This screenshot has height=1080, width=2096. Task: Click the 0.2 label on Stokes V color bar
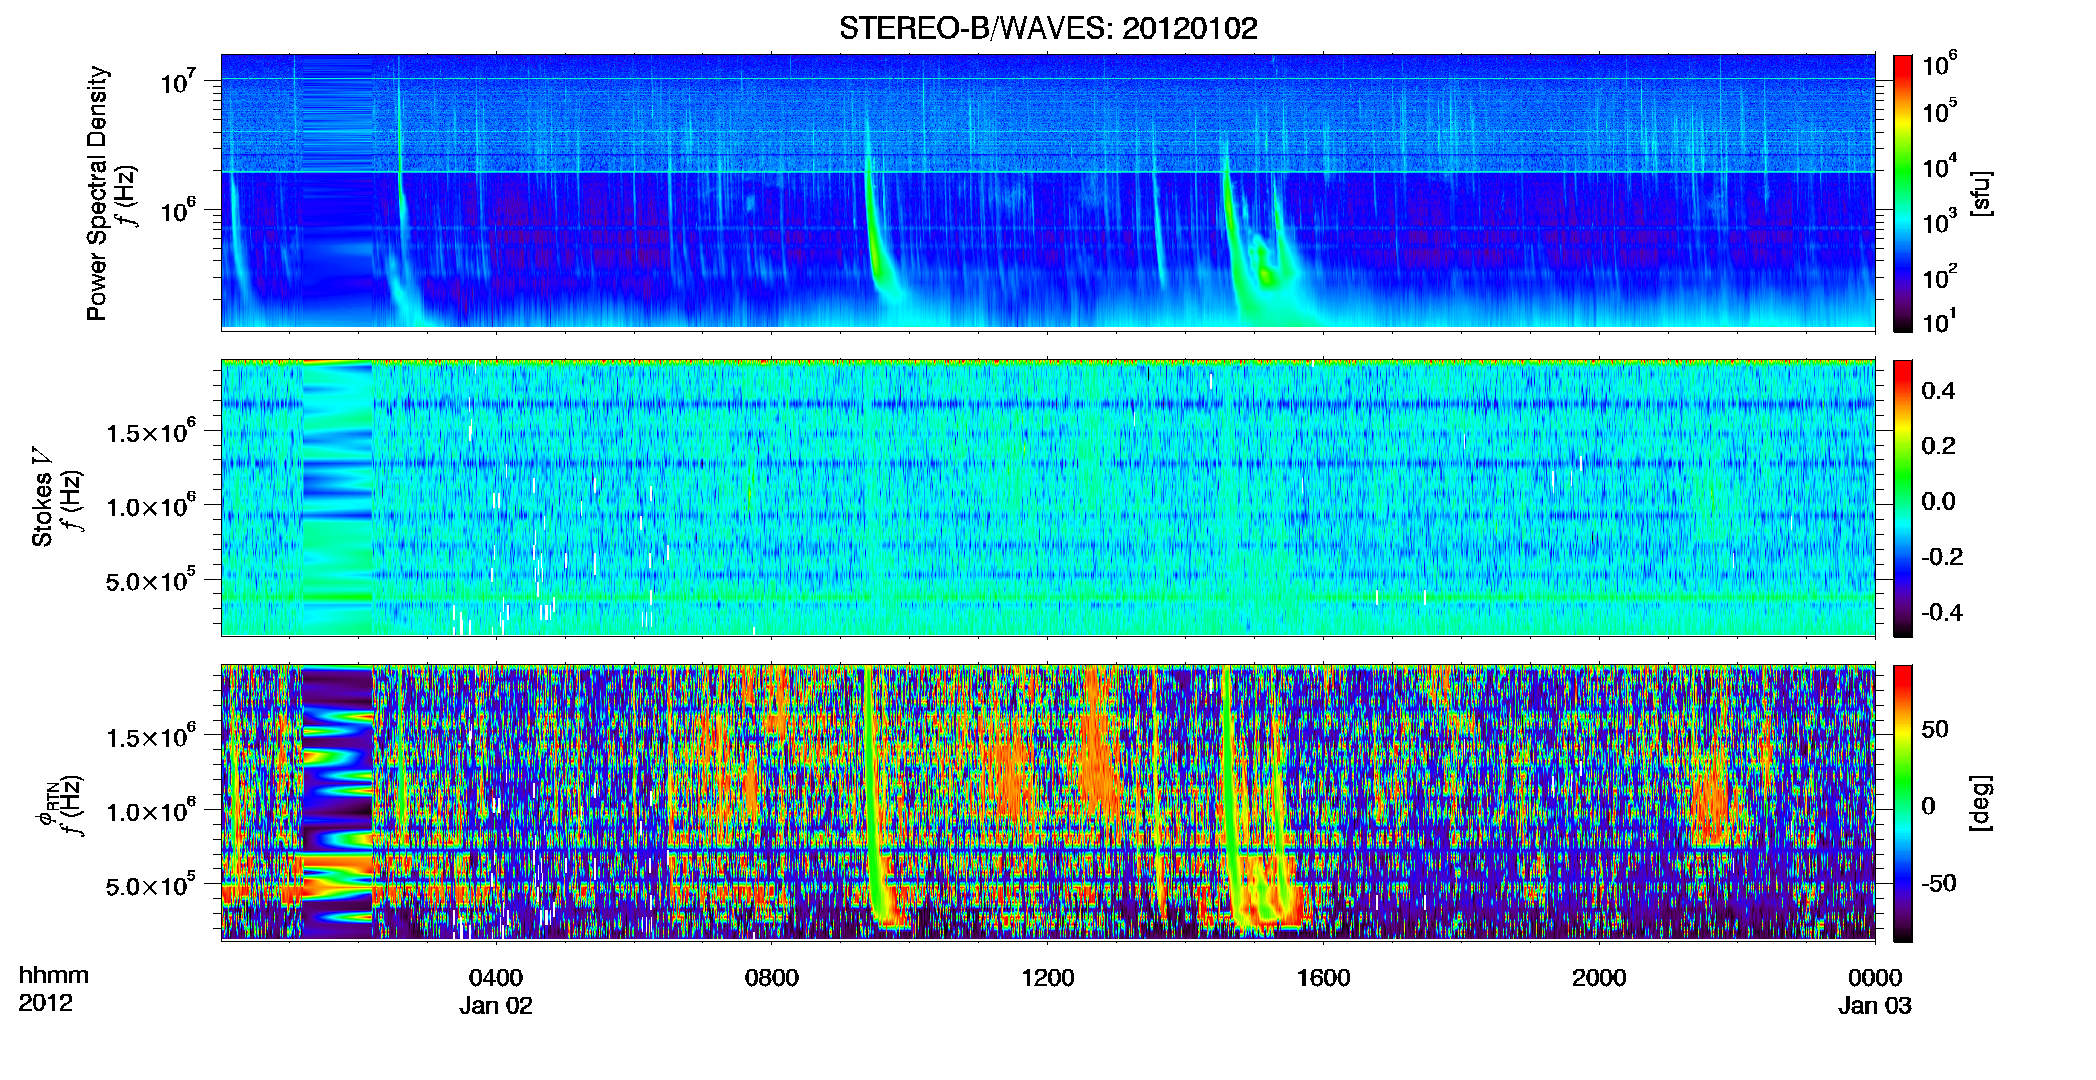(1938, 445)
